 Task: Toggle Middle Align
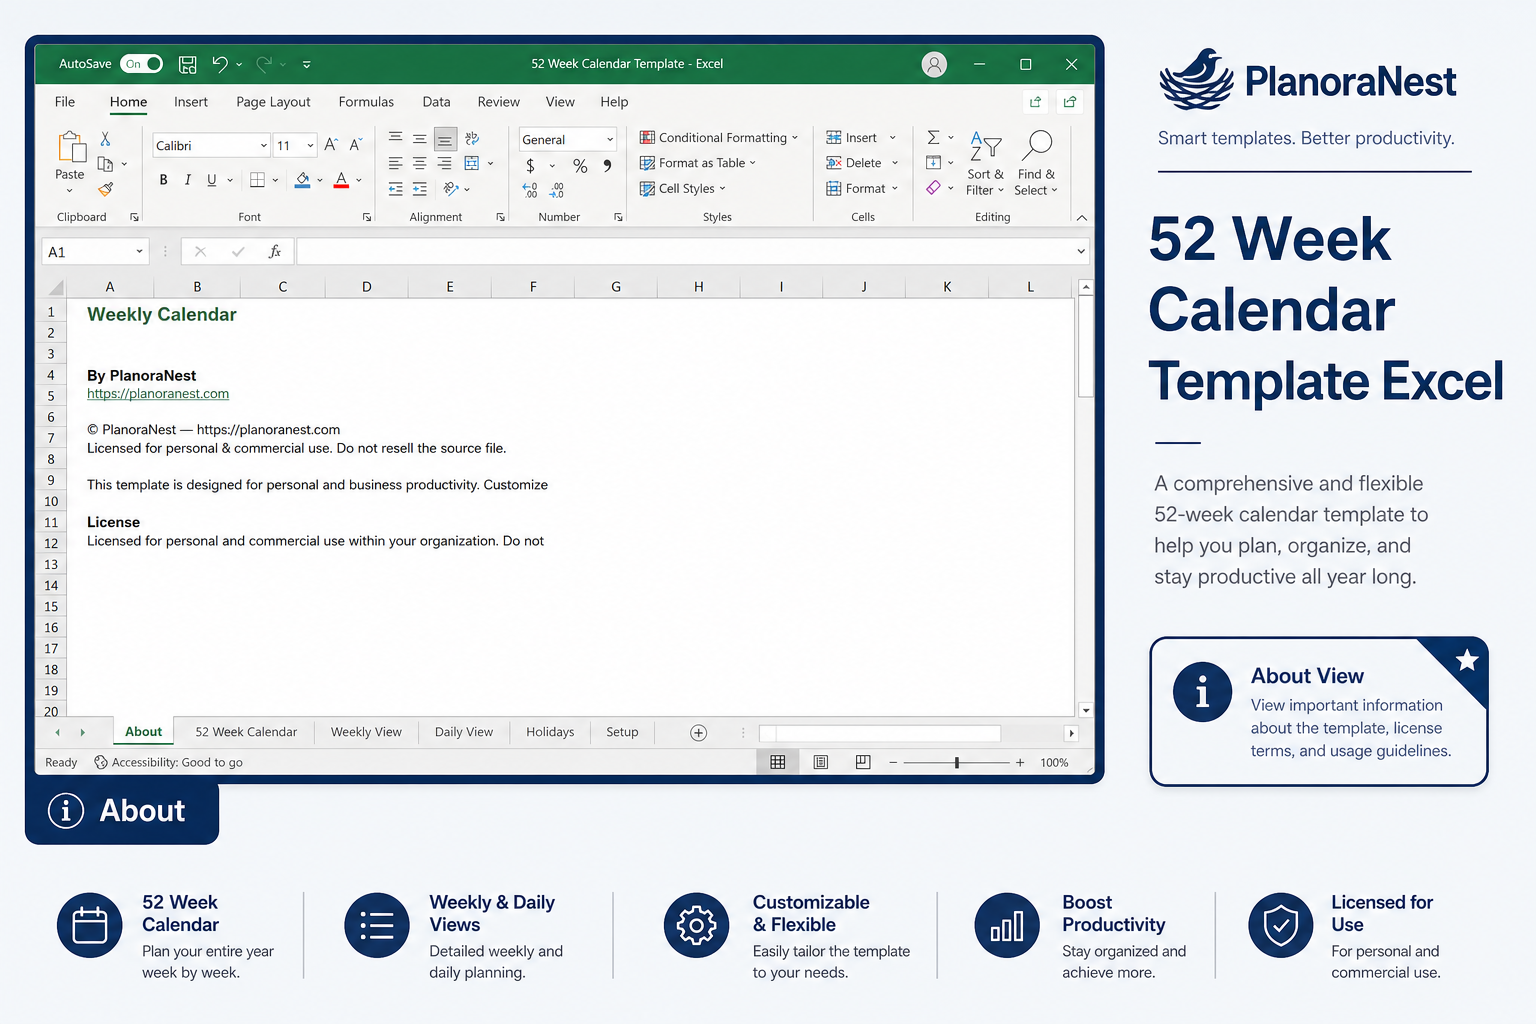420,138
